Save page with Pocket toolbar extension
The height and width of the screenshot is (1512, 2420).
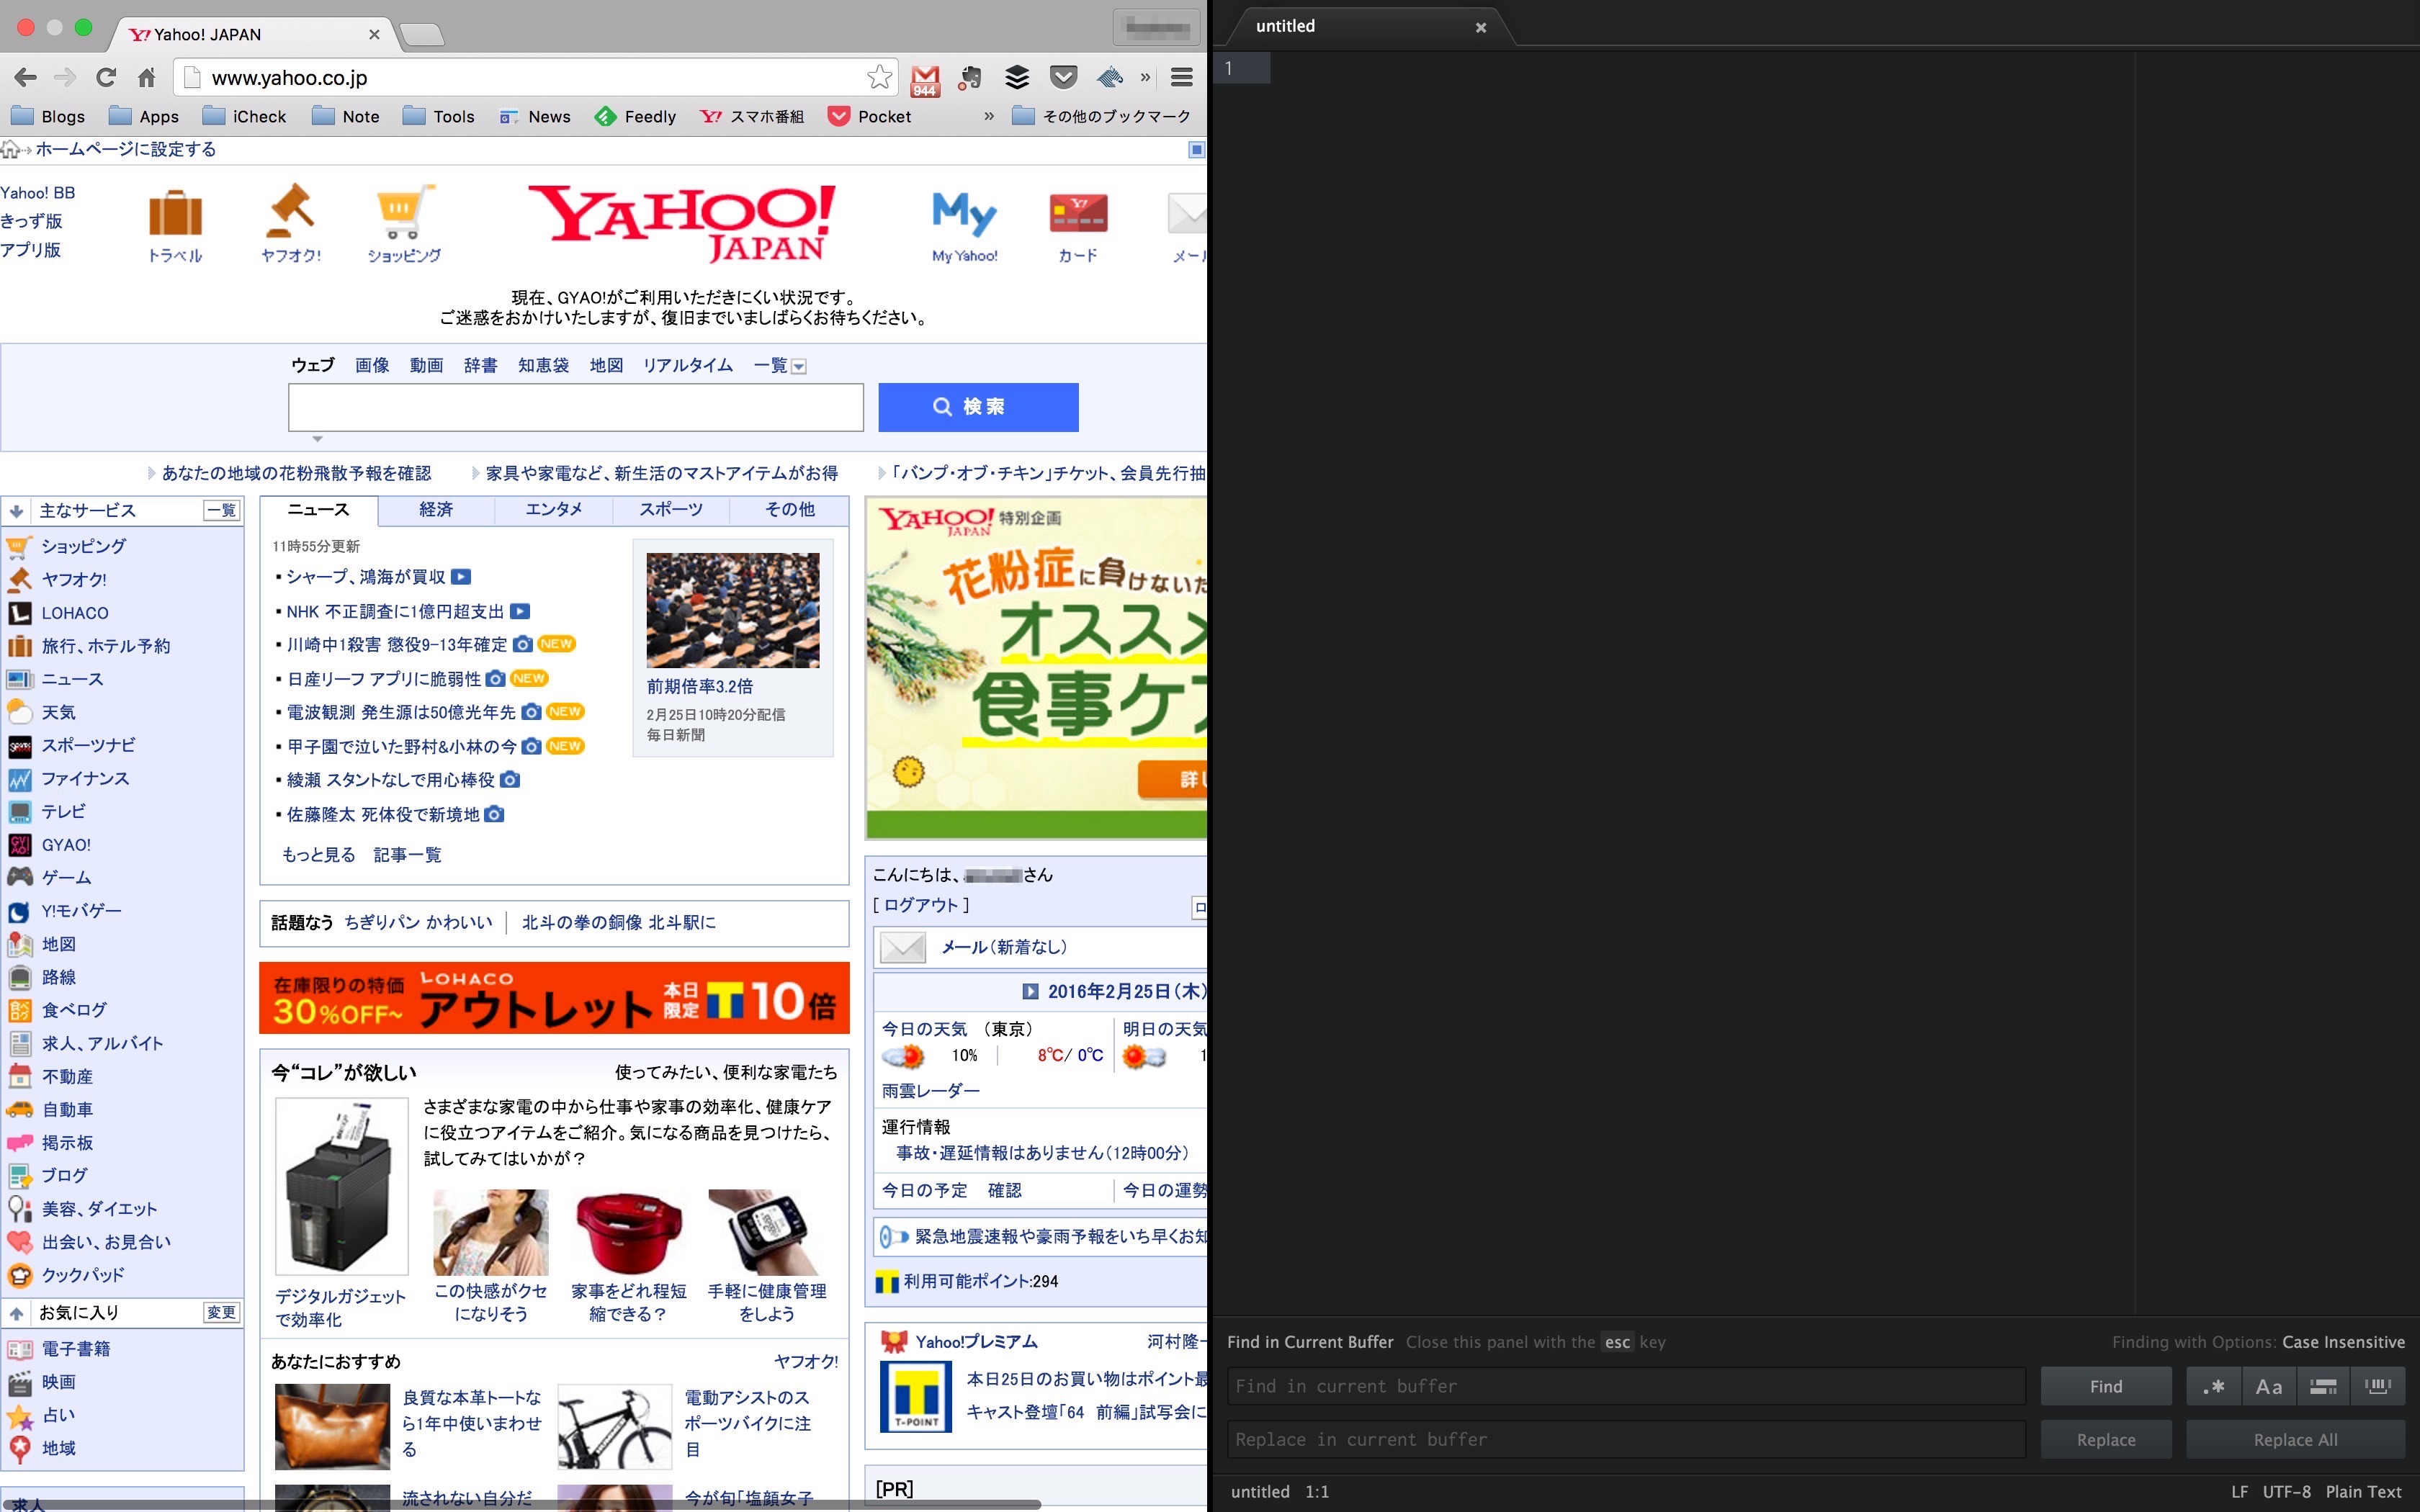pos(1063,77)
